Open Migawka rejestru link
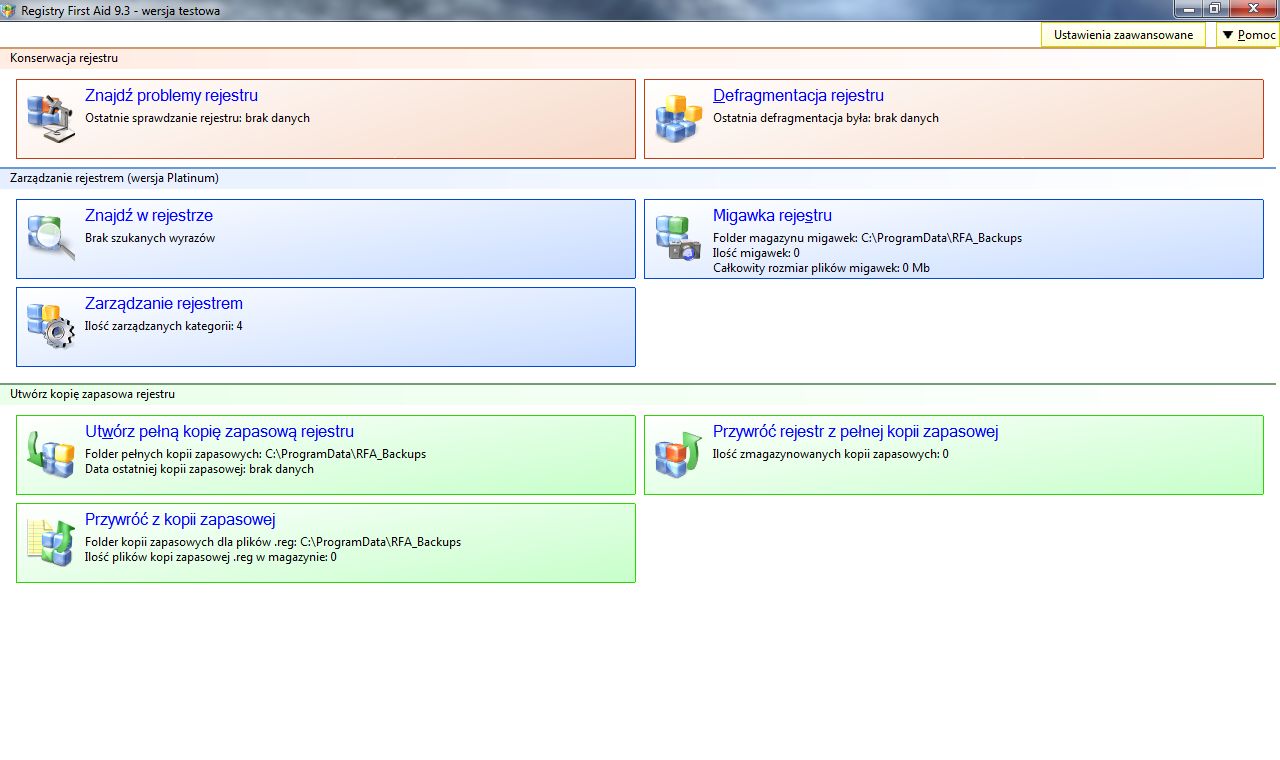Image resolution: width=1280 pixels, height=760 pixels. pos(772,216)
